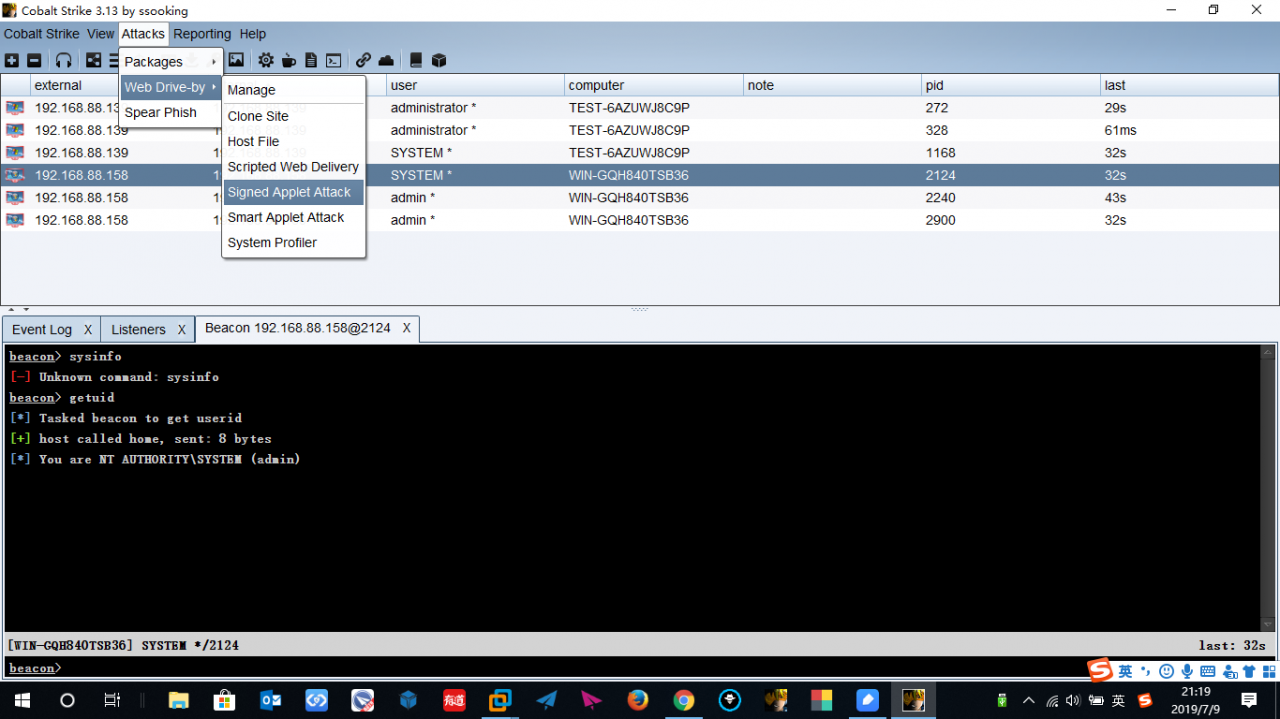Click the Cortana circle on taskbar
The height and width of the screenshot is (719, 1280).
(x=67, y=700)
